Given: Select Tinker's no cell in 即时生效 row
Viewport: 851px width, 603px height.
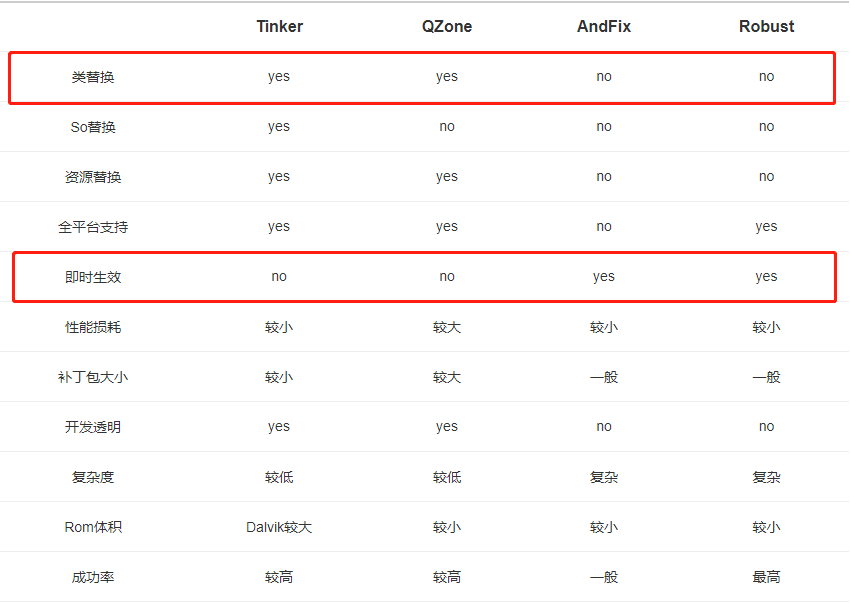Looking at the screenshot, I should (279, 277).
